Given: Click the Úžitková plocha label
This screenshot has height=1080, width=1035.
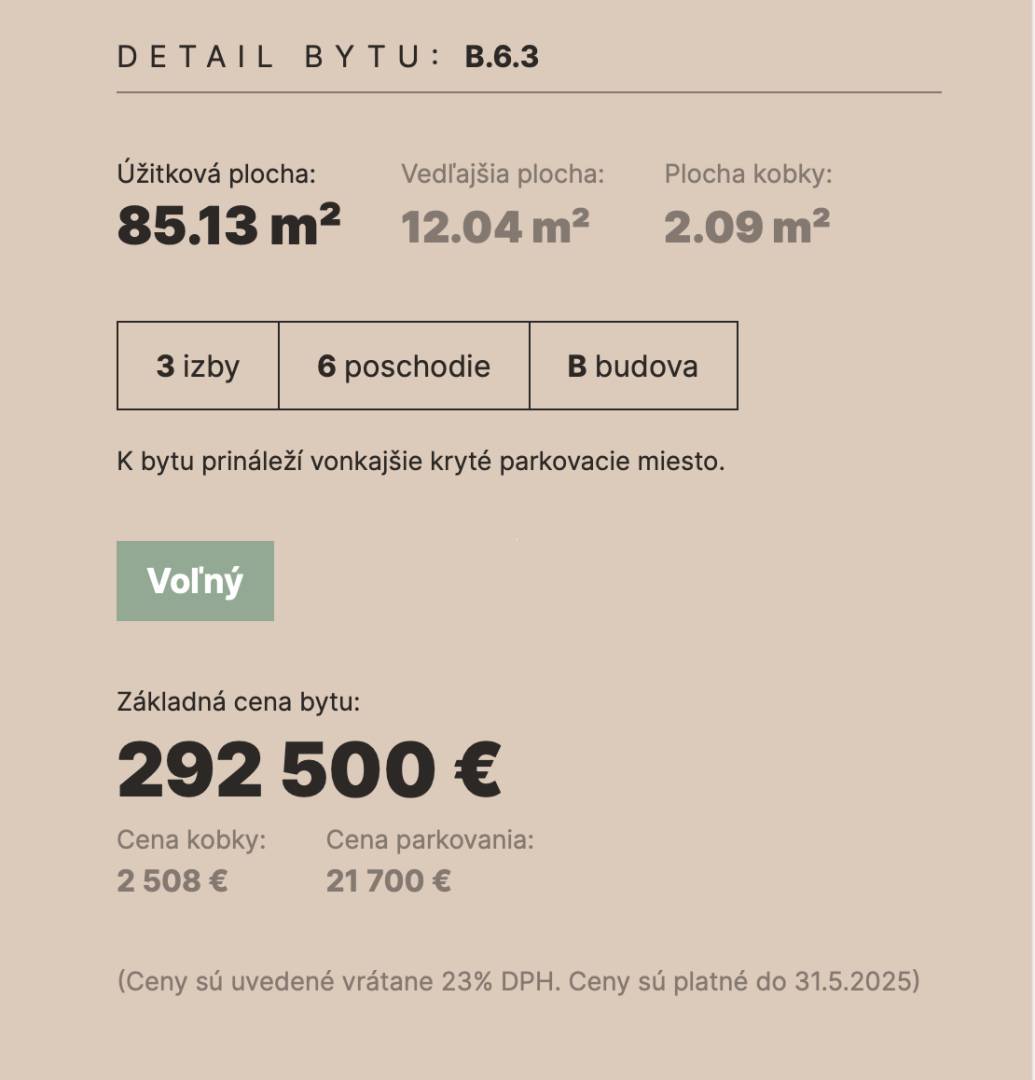Looking at the screenshot, I should pyautogui.click(x=216, y=174).
